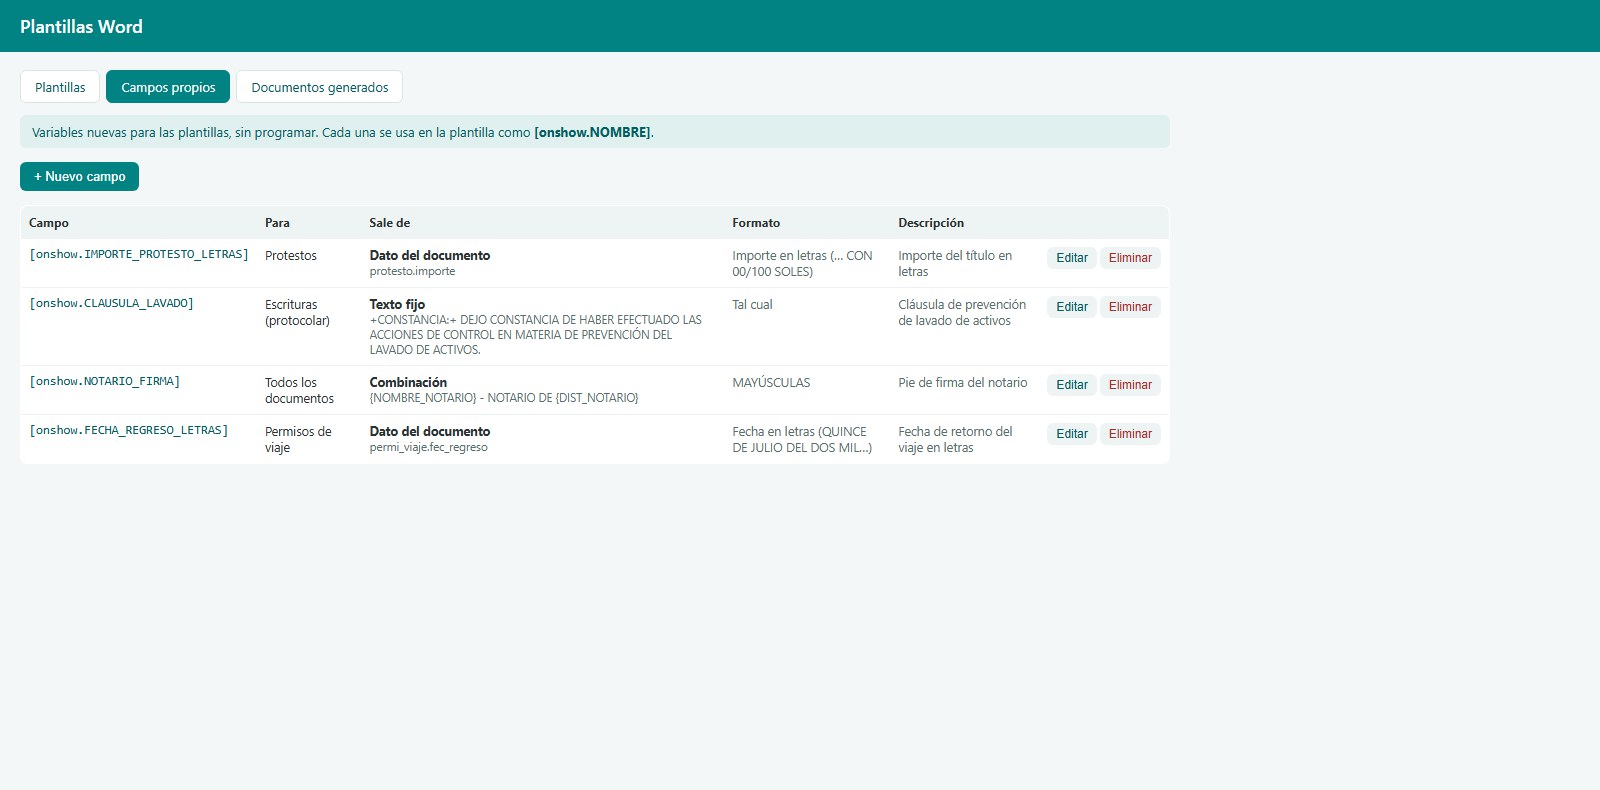Image resolution: width=1600 pixels, height=790 pixels.
Task: Click the [onshow.FECHA_REGRESO_LETRAS] field code
Action: [x=129, y=431]
